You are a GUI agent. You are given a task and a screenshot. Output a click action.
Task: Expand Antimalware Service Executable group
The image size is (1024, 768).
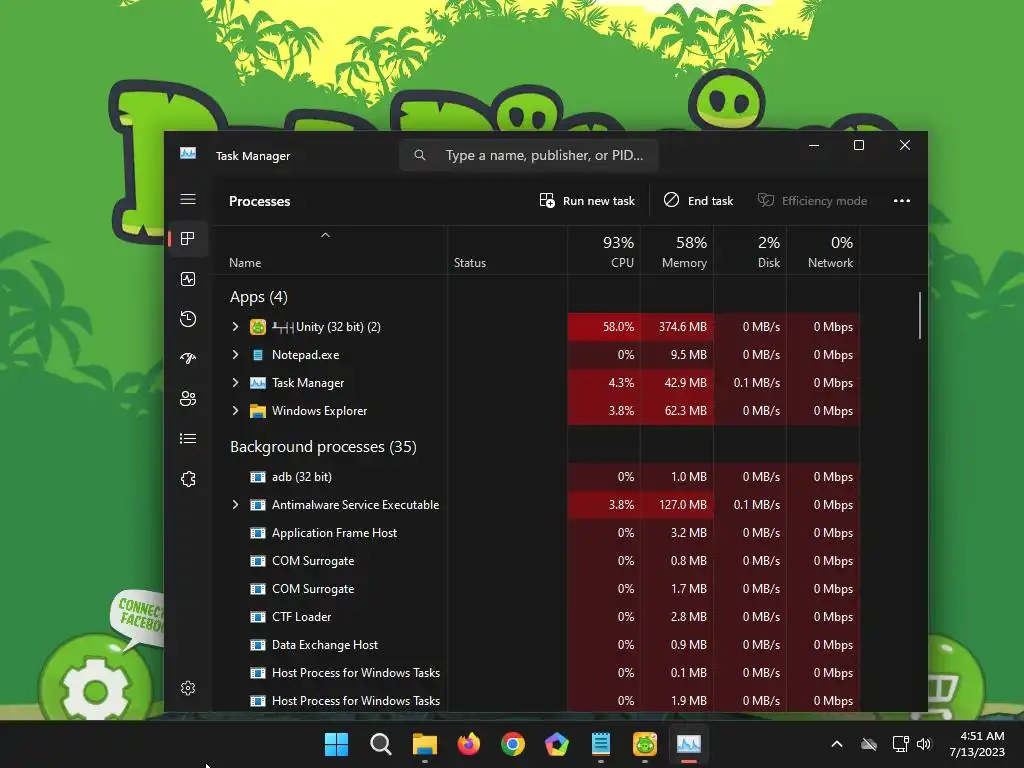click(235, 505)
